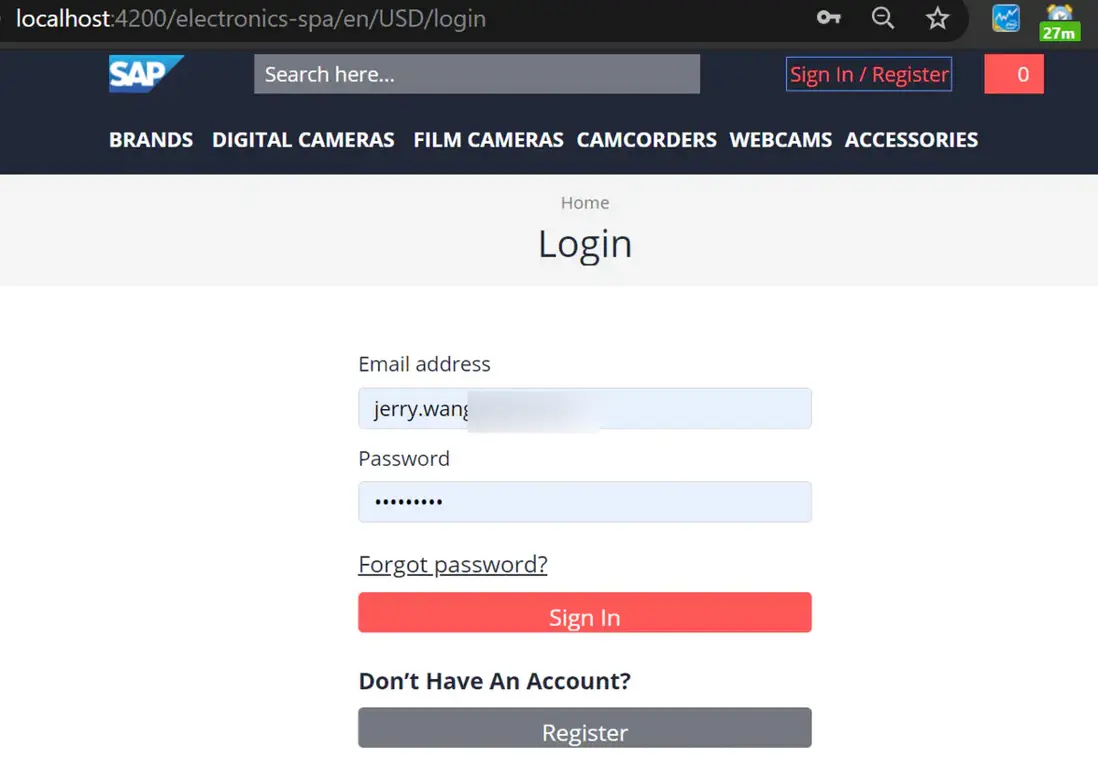The image size is (1098, 777).
Task: Click the Password input field
Action: (x=585, y=502)
